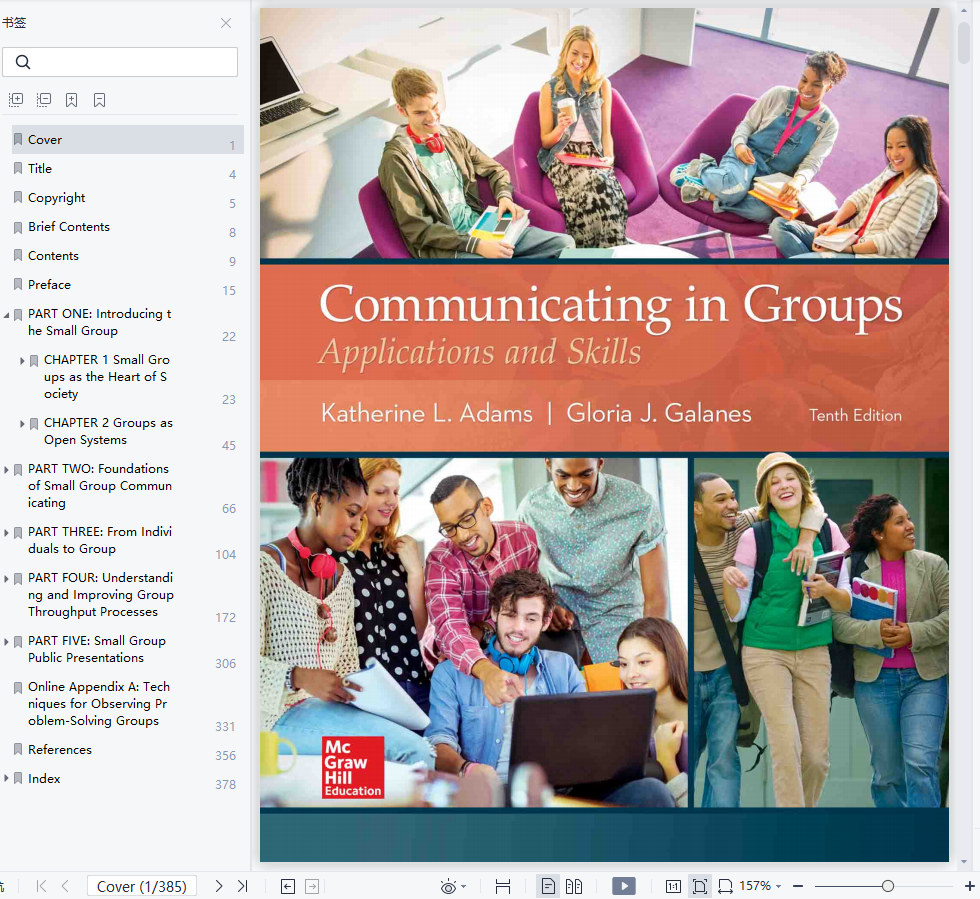The height and width of the screenshot is (899, 980).
Task: Open PART ONE: Introducing the Small Group
Action: point(99,322)
